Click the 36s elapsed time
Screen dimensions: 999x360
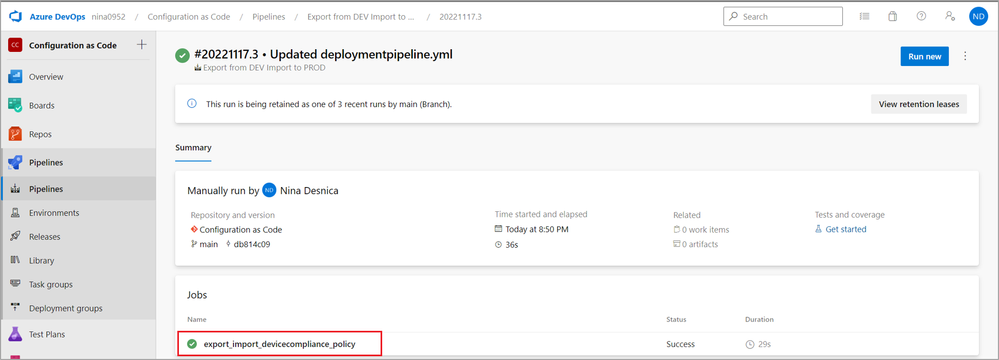pyautogui.click(x=512, y=244)
